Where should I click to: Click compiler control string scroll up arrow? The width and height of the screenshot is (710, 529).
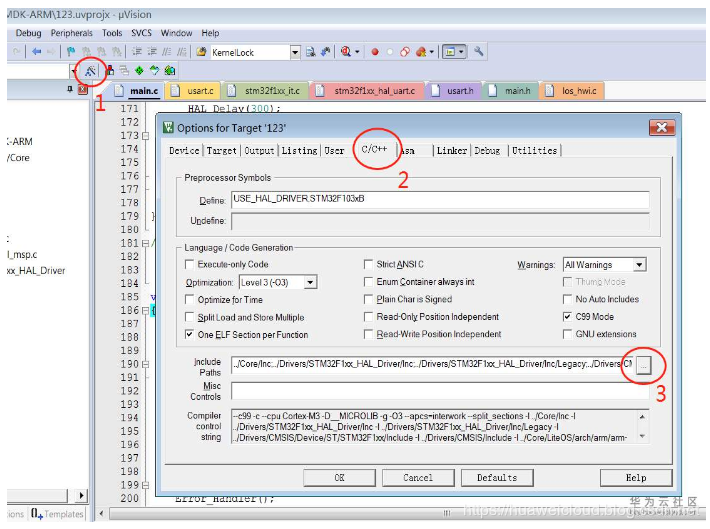coord(642,416)
